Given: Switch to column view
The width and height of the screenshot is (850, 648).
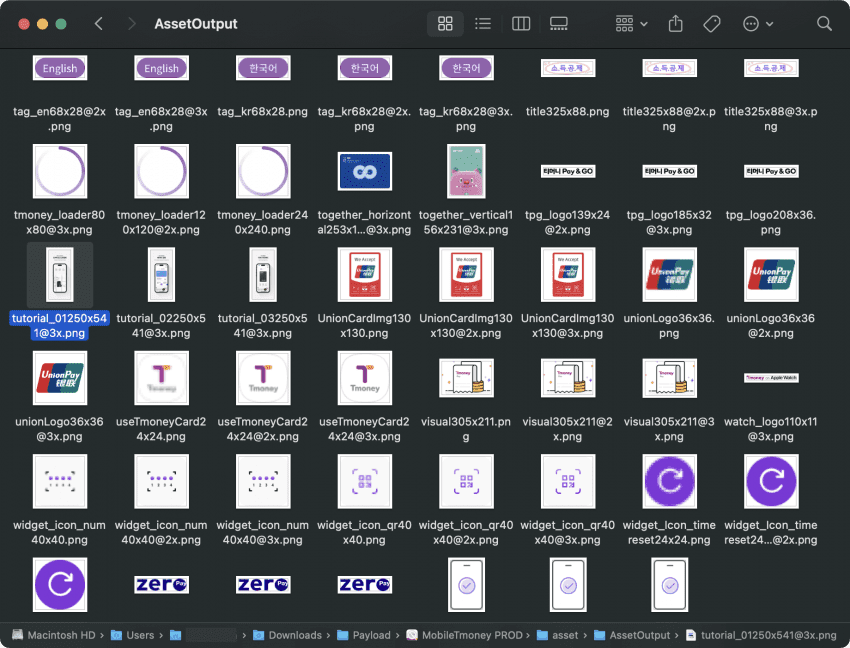Looking at the screenshot, I should 520,24.
